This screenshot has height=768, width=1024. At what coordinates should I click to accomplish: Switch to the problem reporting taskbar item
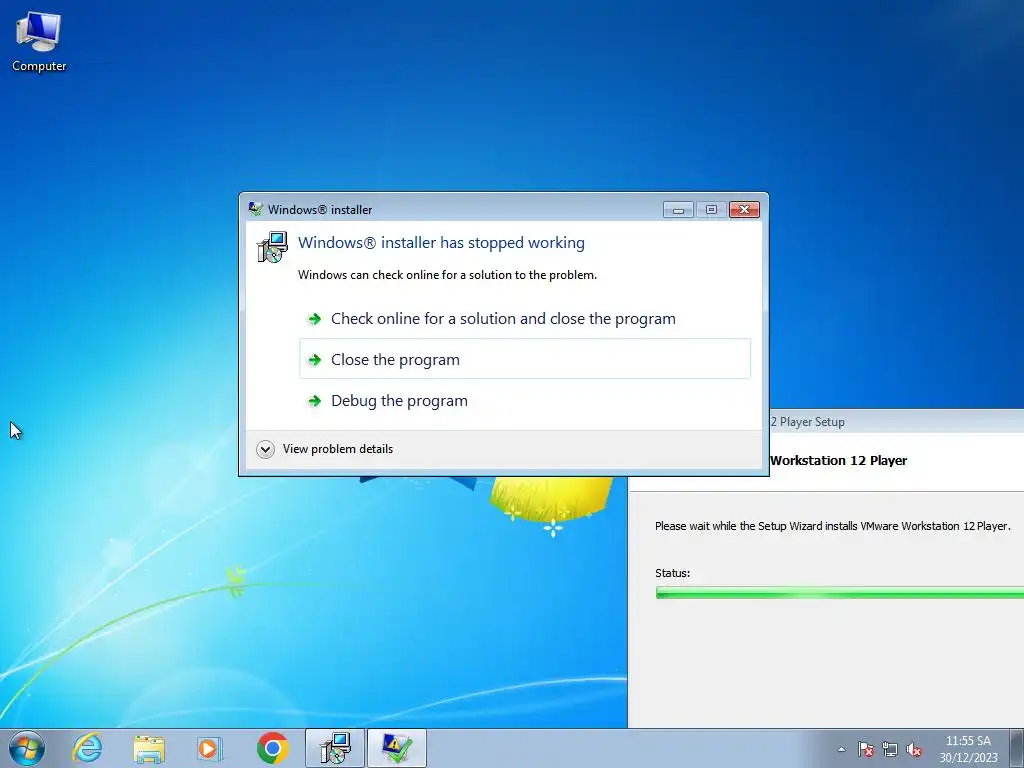click(x=396, y=748)
